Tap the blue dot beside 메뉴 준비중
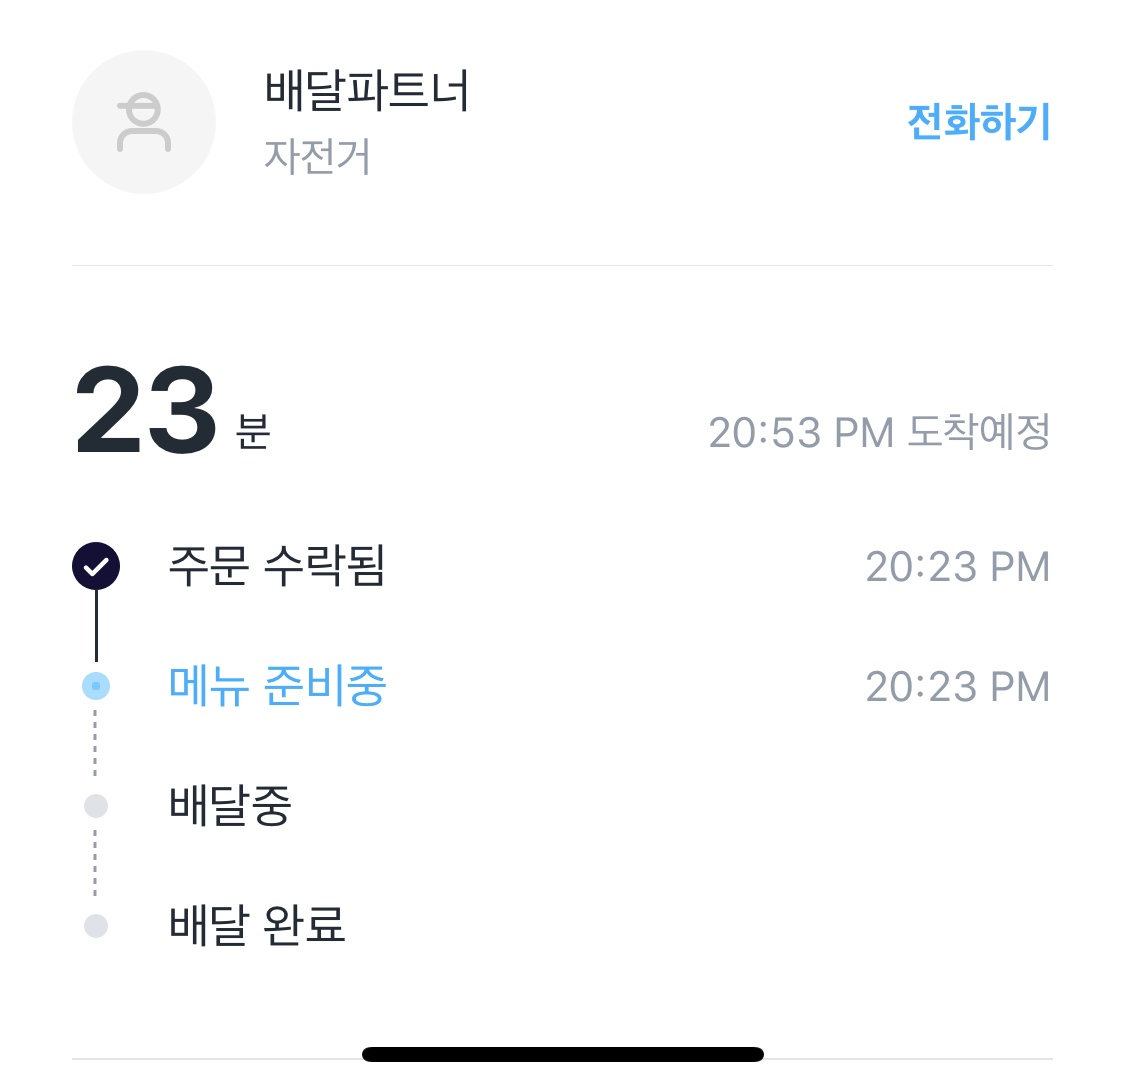This screenshot has height=1085, width=1125. (96, 686)
